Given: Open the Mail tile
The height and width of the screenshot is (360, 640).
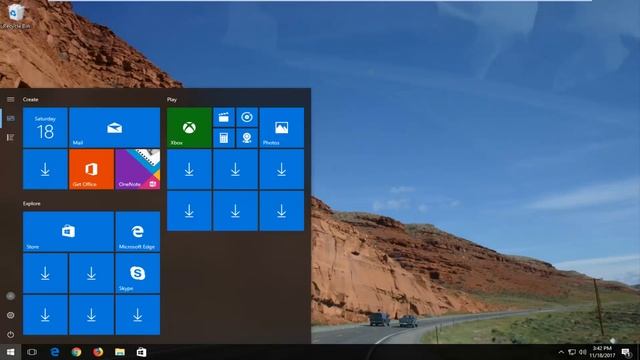Looking at the screenshot, I should coord(114,127).
